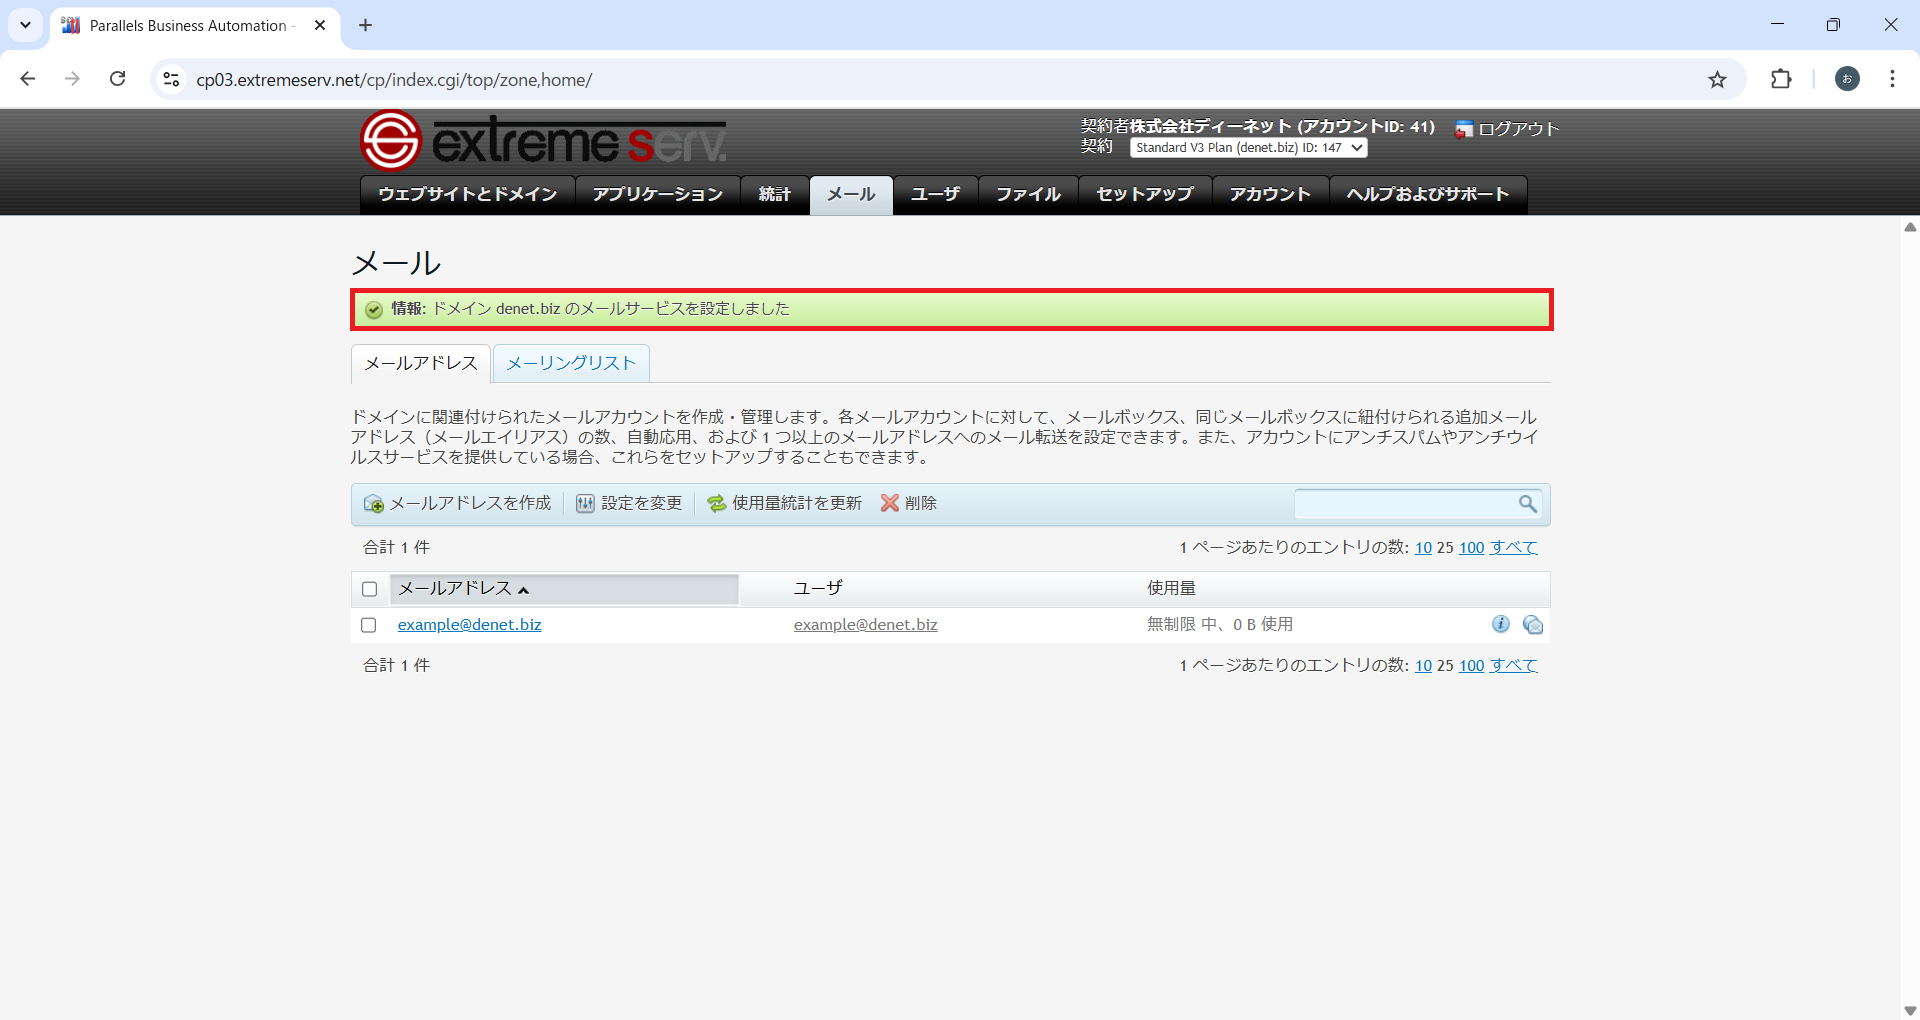Screen dimensions: 1920x1020
Task: Click 使用量統計を更新 toolbar button
Action: (x=785, y=503)
